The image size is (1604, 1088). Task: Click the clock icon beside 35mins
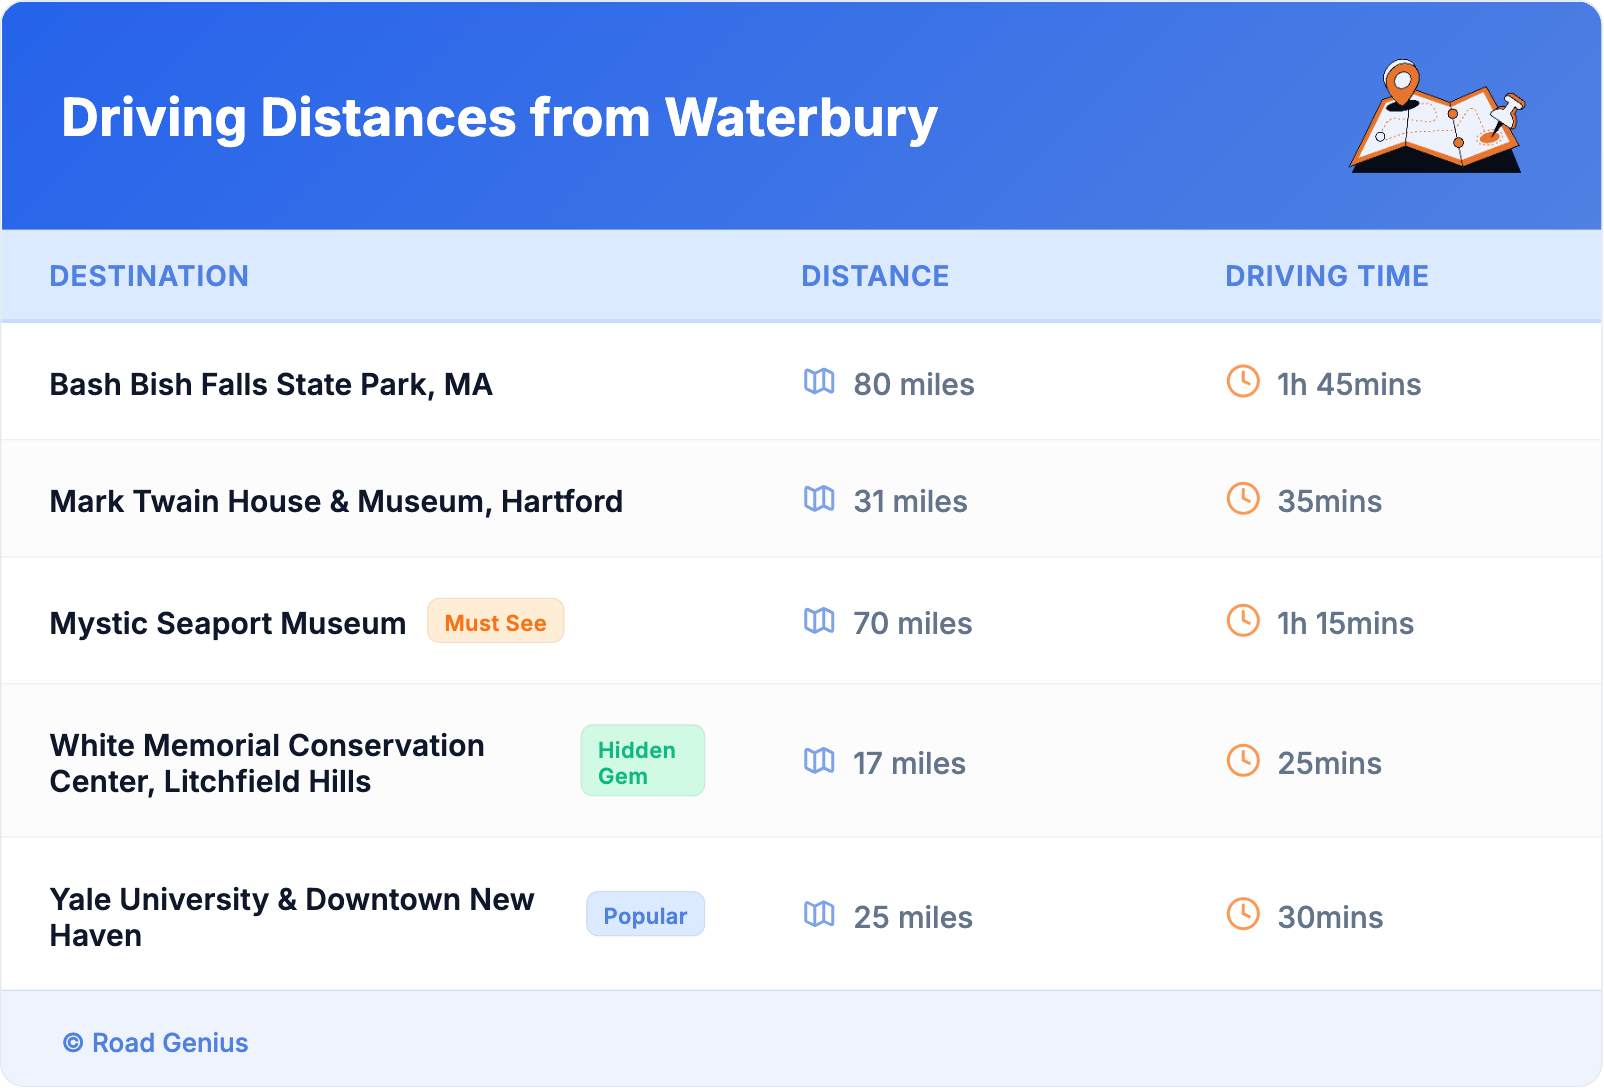click(1243, 498)
